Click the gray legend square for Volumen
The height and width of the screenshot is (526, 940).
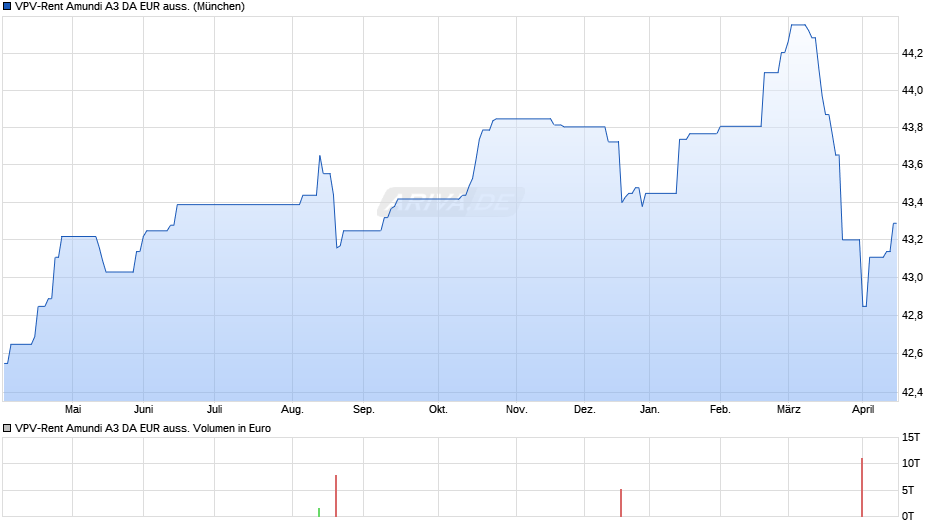click(x=7, y=428)
